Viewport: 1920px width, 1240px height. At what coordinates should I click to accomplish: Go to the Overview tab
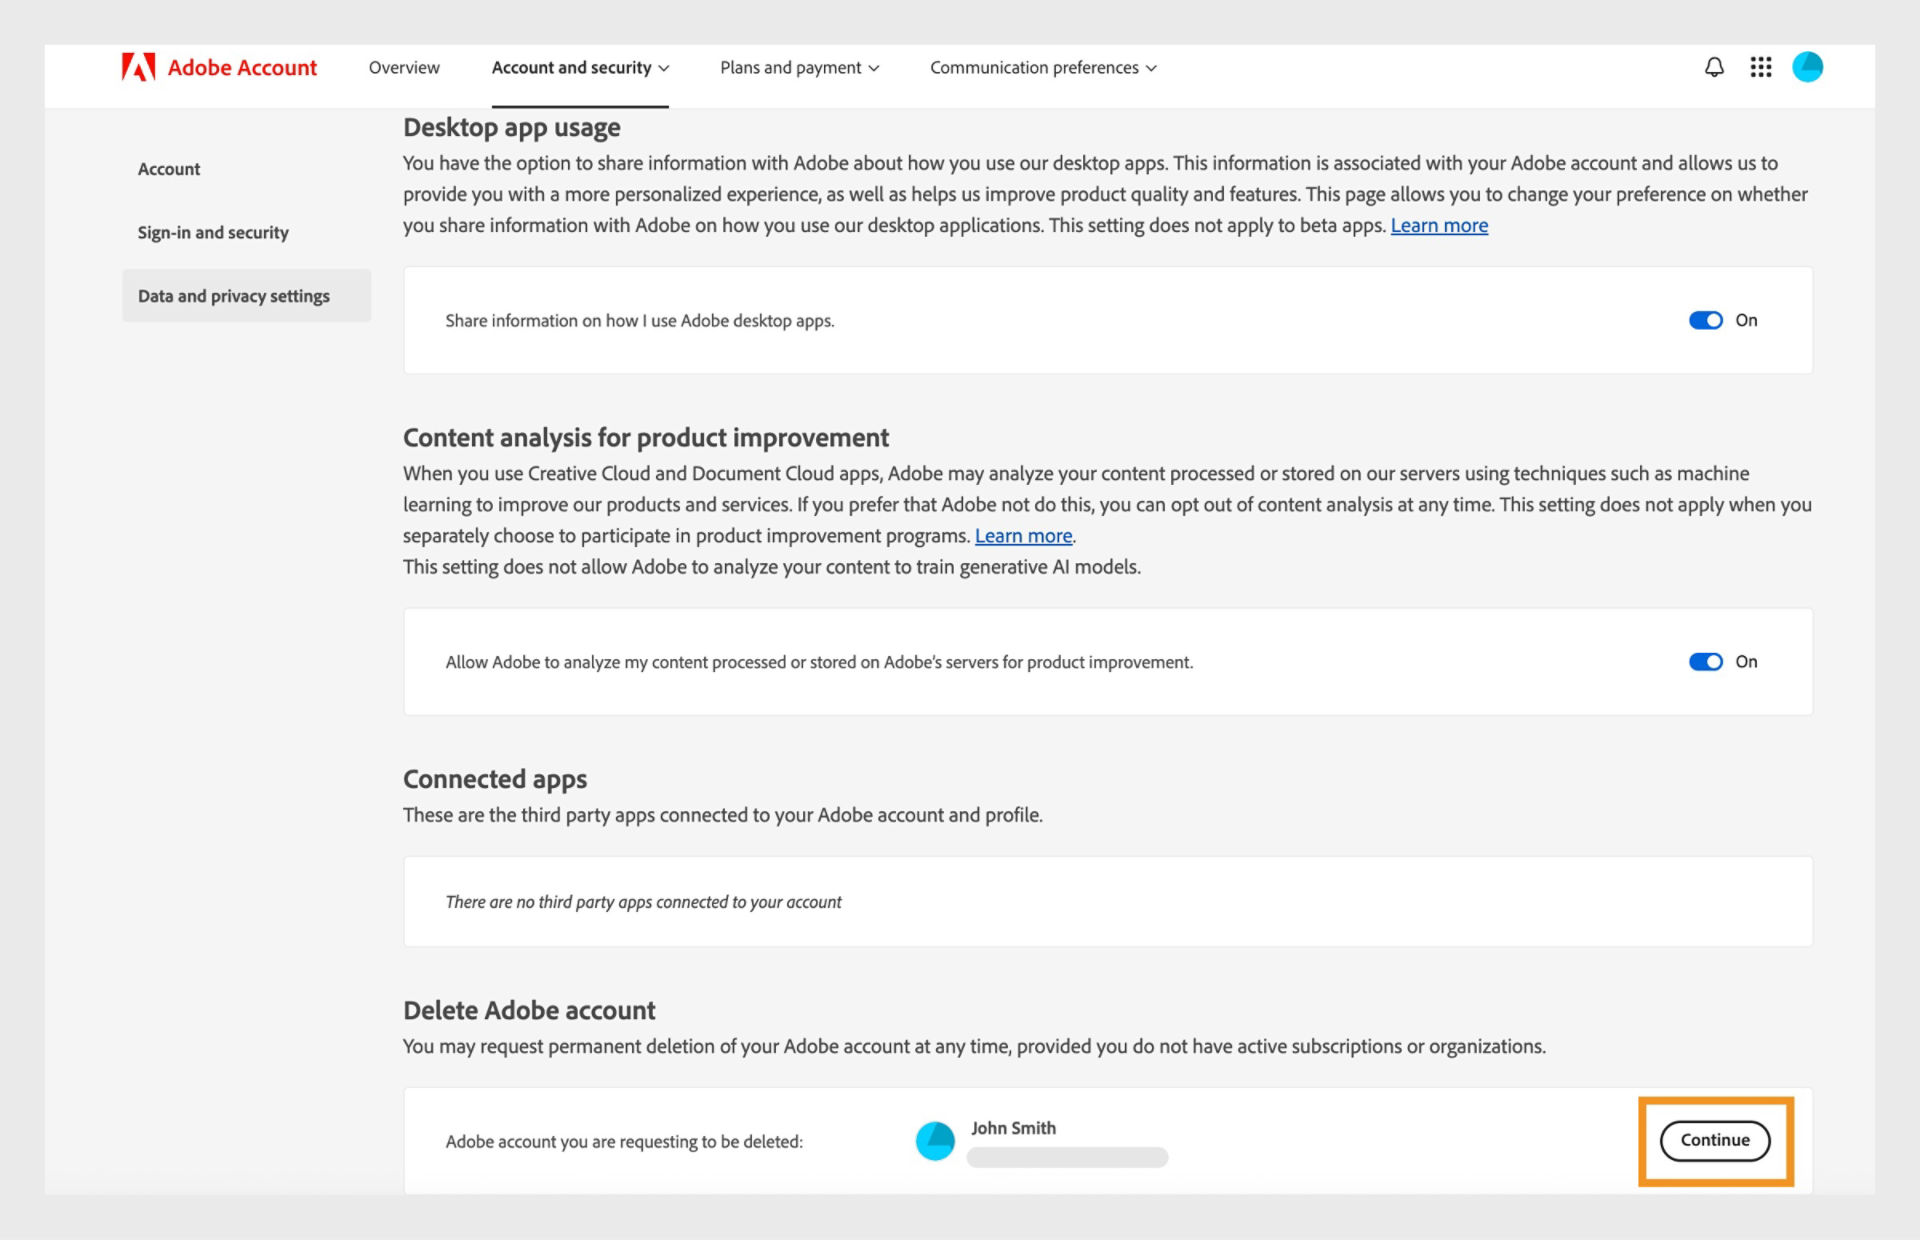(x=404, y=67)
